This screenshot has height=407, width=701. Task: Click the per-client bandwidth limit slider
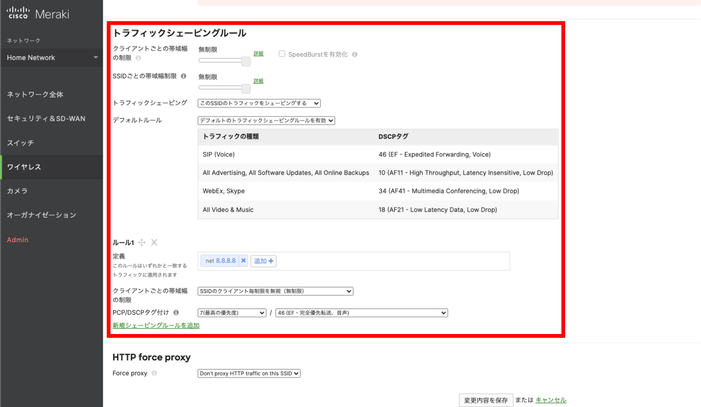224,61
